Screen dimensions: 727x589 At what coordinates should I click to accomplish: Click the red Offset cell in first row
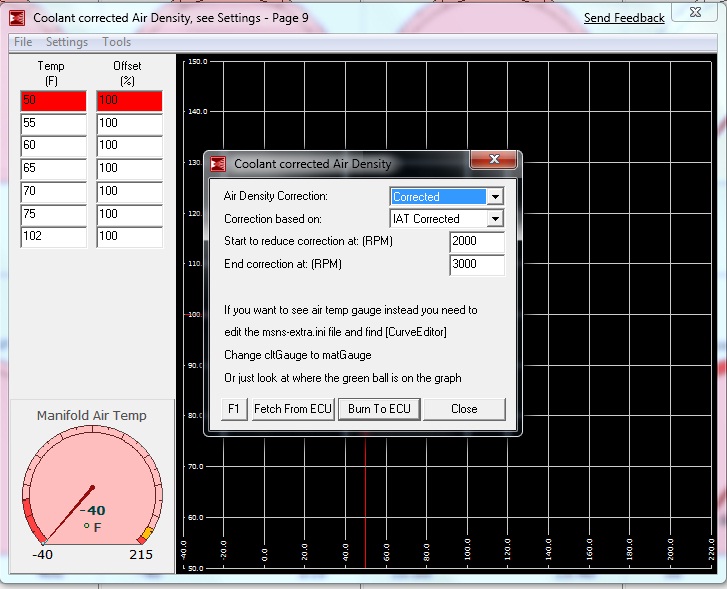pos(129,101)
